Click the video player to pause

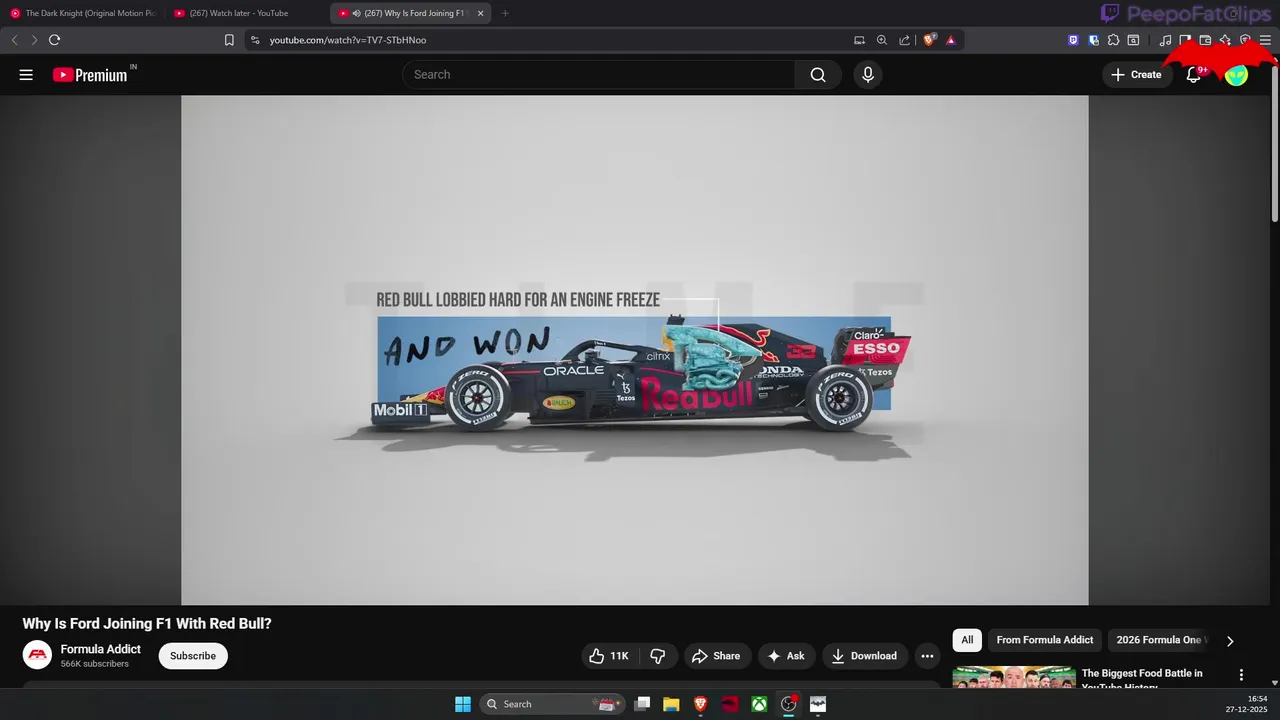pyautogui.click(x=634, y=350)
